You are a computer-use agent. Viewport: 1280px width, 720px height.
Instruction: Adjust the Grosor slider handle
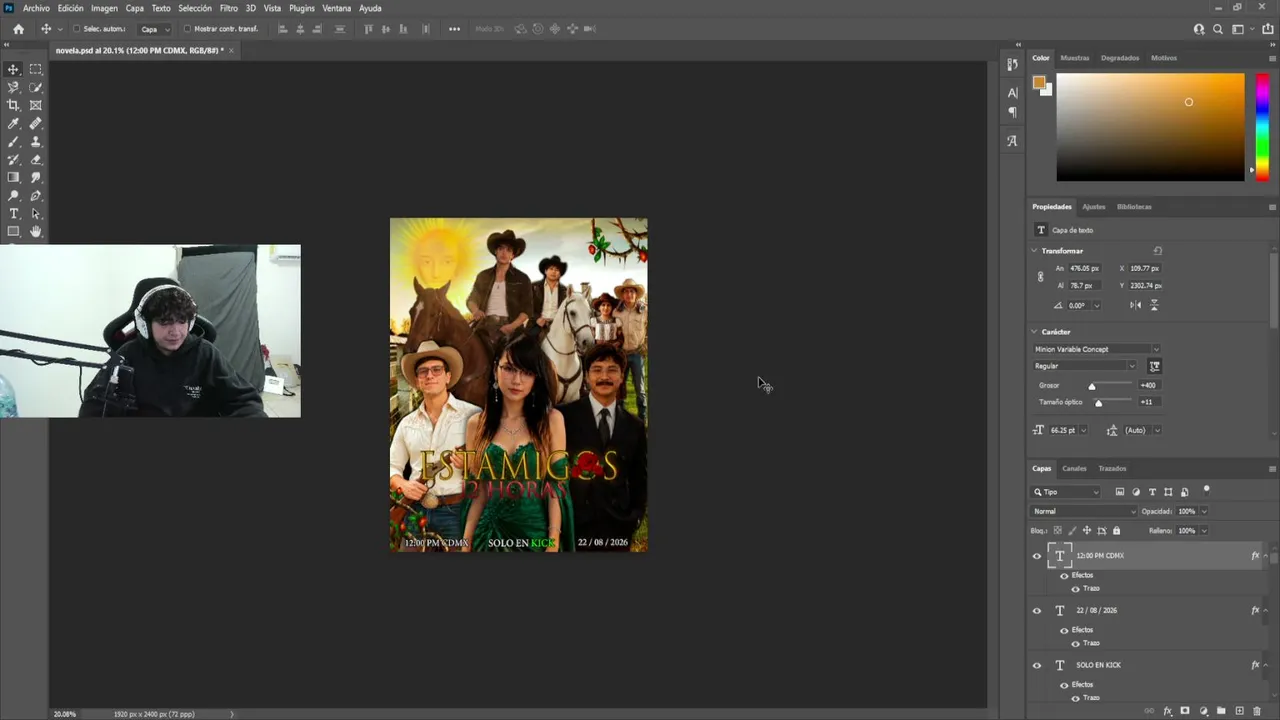(1092, 386)
